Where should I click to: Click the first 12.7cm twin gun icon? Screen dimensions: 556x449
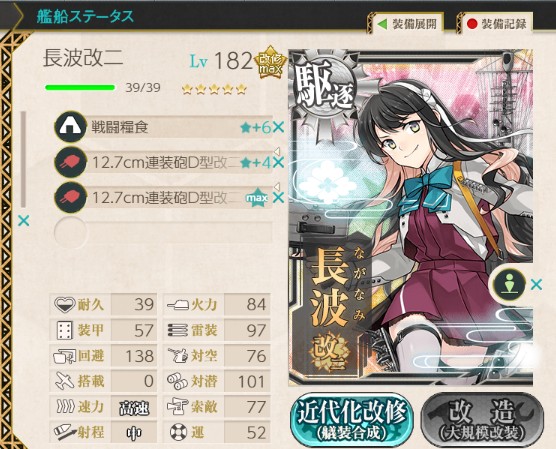(71, 162)
